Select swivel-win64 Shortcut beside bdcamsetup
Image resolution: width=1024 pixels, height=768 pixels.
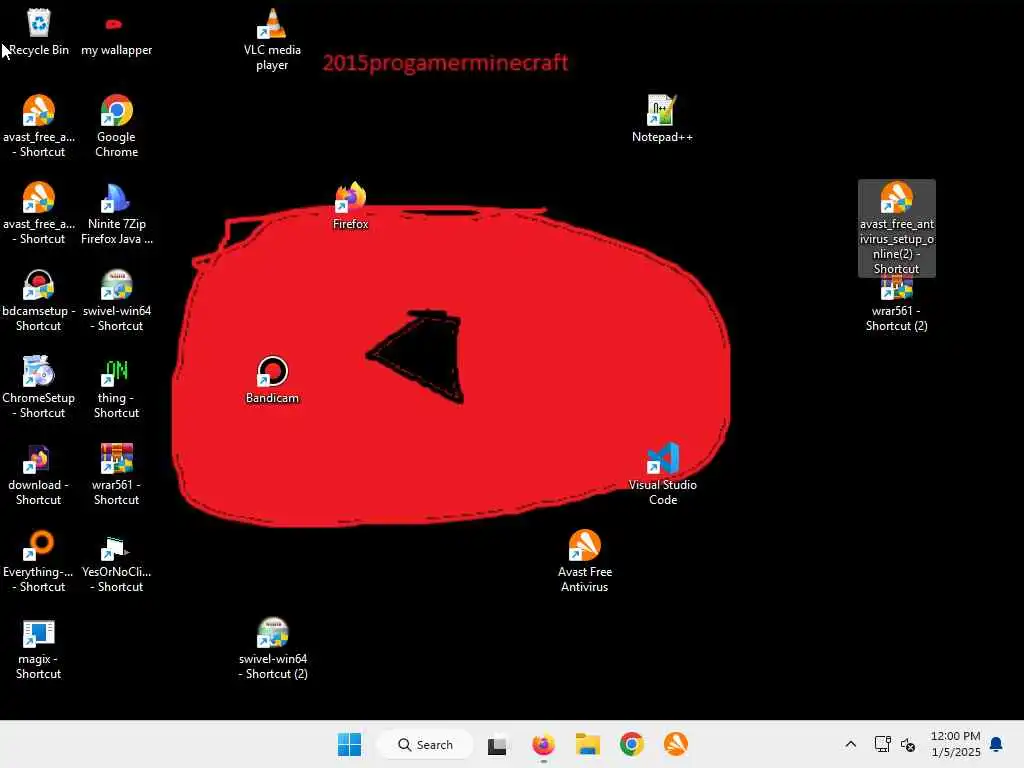[x=116, y=300]
